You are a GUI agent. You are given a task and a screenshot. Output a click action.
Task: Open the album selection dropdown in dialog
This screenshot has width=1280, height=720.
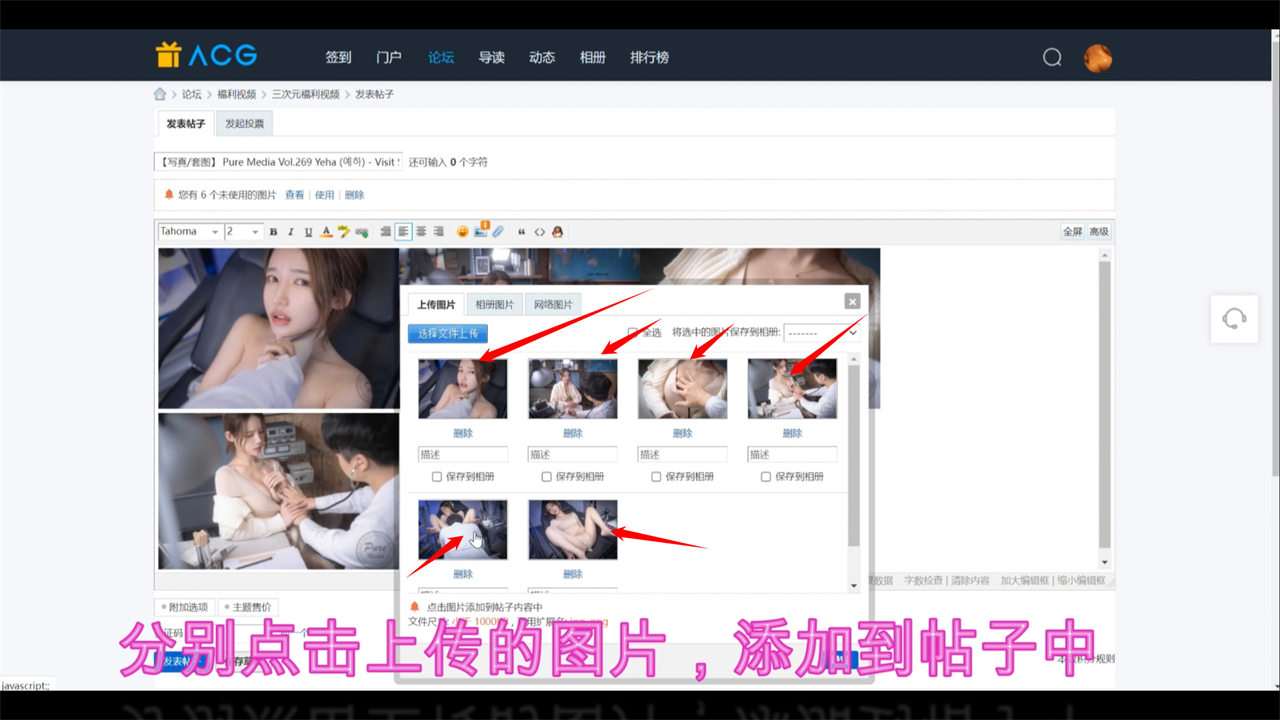[x=821, y=333]
